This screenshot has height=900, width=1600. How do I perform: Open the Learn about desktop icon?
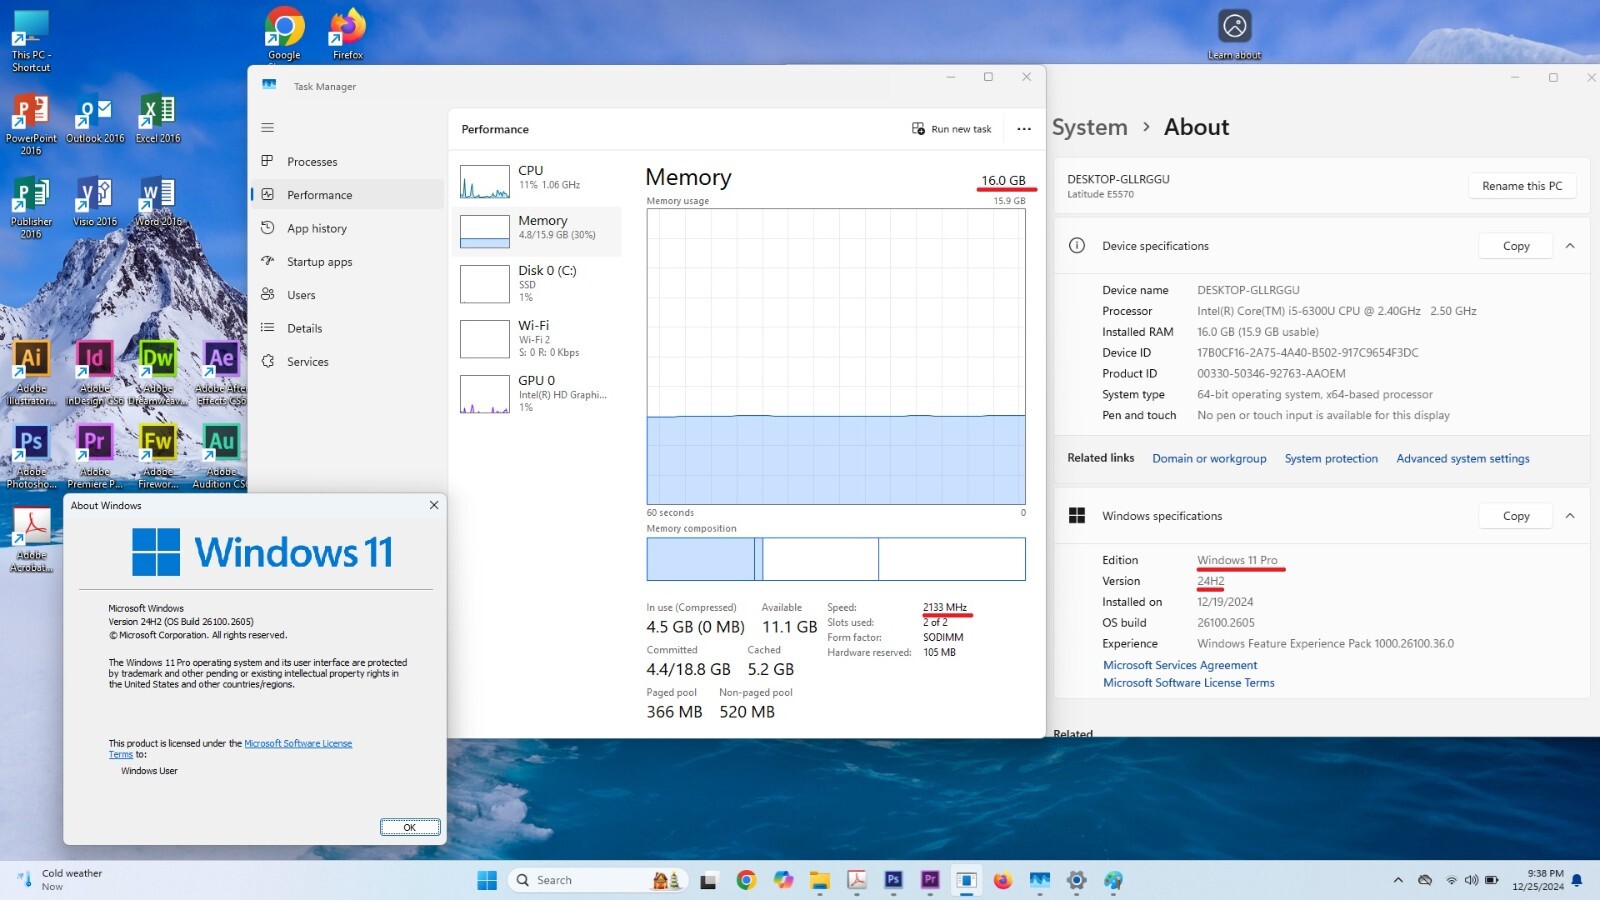pos(1234,34)
